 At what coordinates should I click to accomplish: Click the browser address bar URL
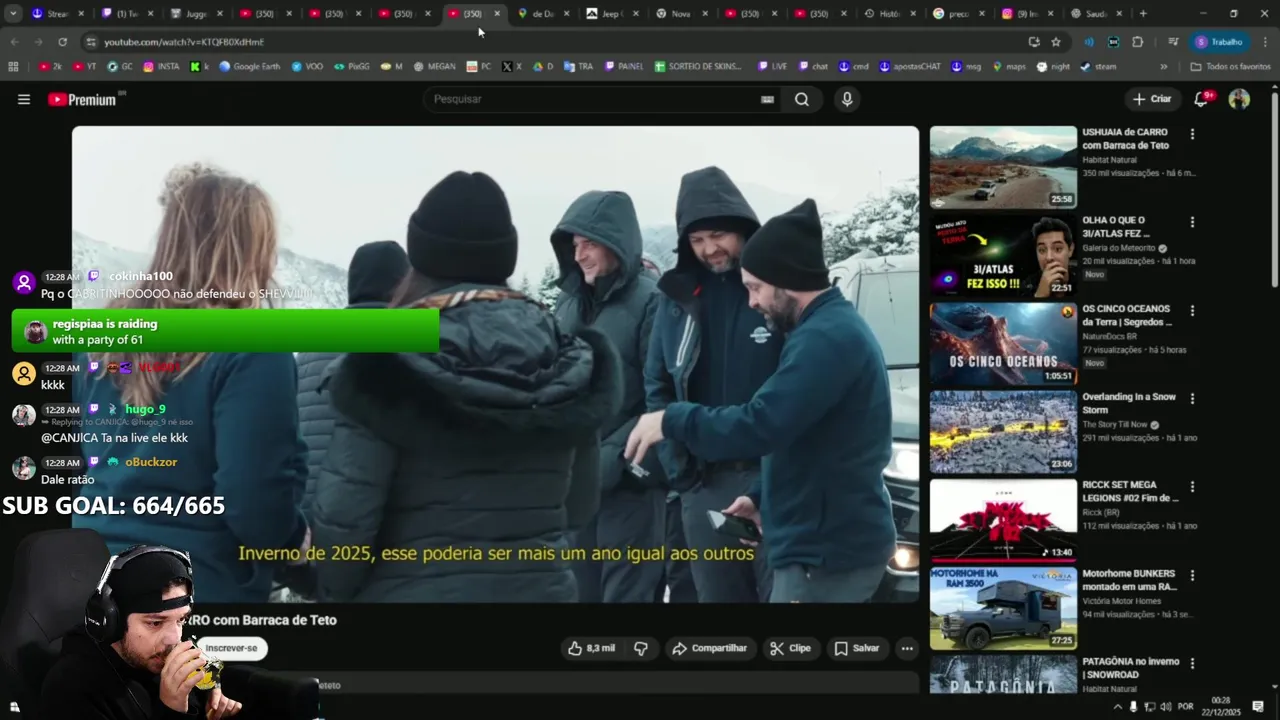point(184,42)
